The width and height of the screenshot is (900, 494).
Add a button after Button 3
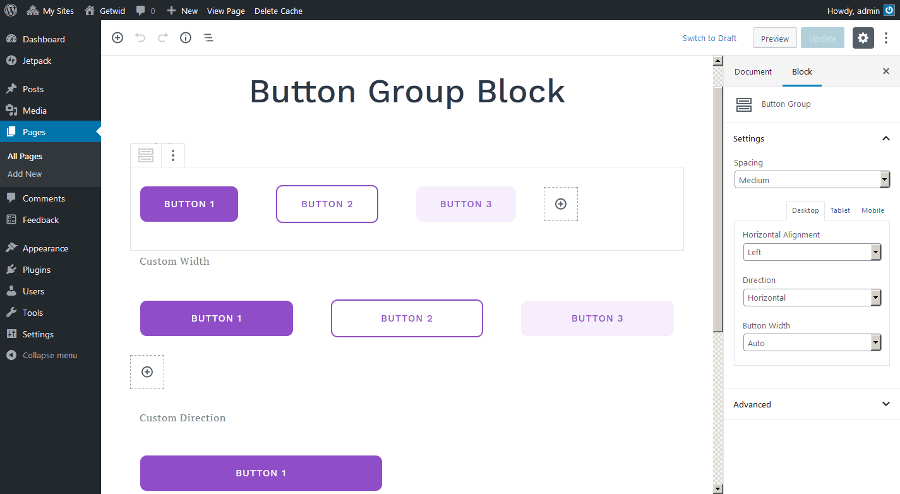(x=561, y=204)
